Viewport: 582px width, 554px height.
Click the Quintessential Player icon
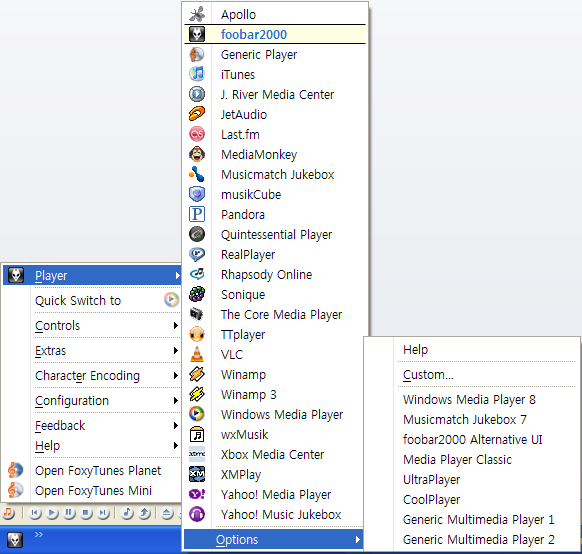coord(197,234)
